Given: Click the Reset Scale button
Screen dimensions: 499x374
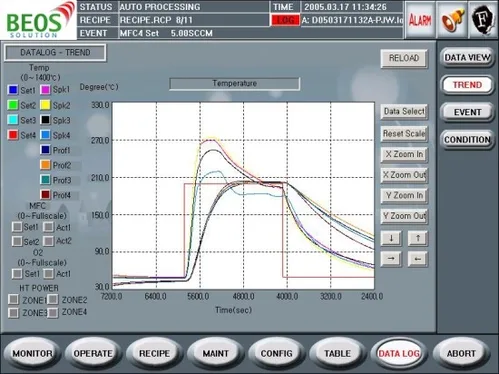Looking at the screenshot, I should tap(404, 134).
